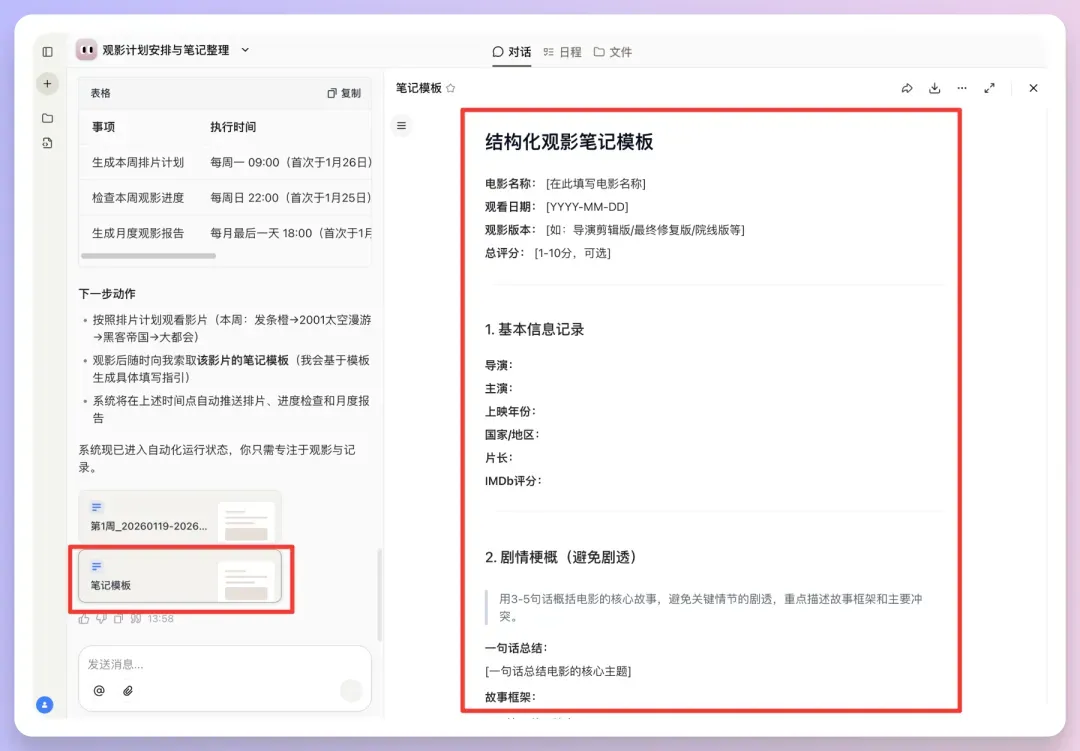Give a thumbs down to the reply
The image size is (1080, 751).
tap(102, 618)
